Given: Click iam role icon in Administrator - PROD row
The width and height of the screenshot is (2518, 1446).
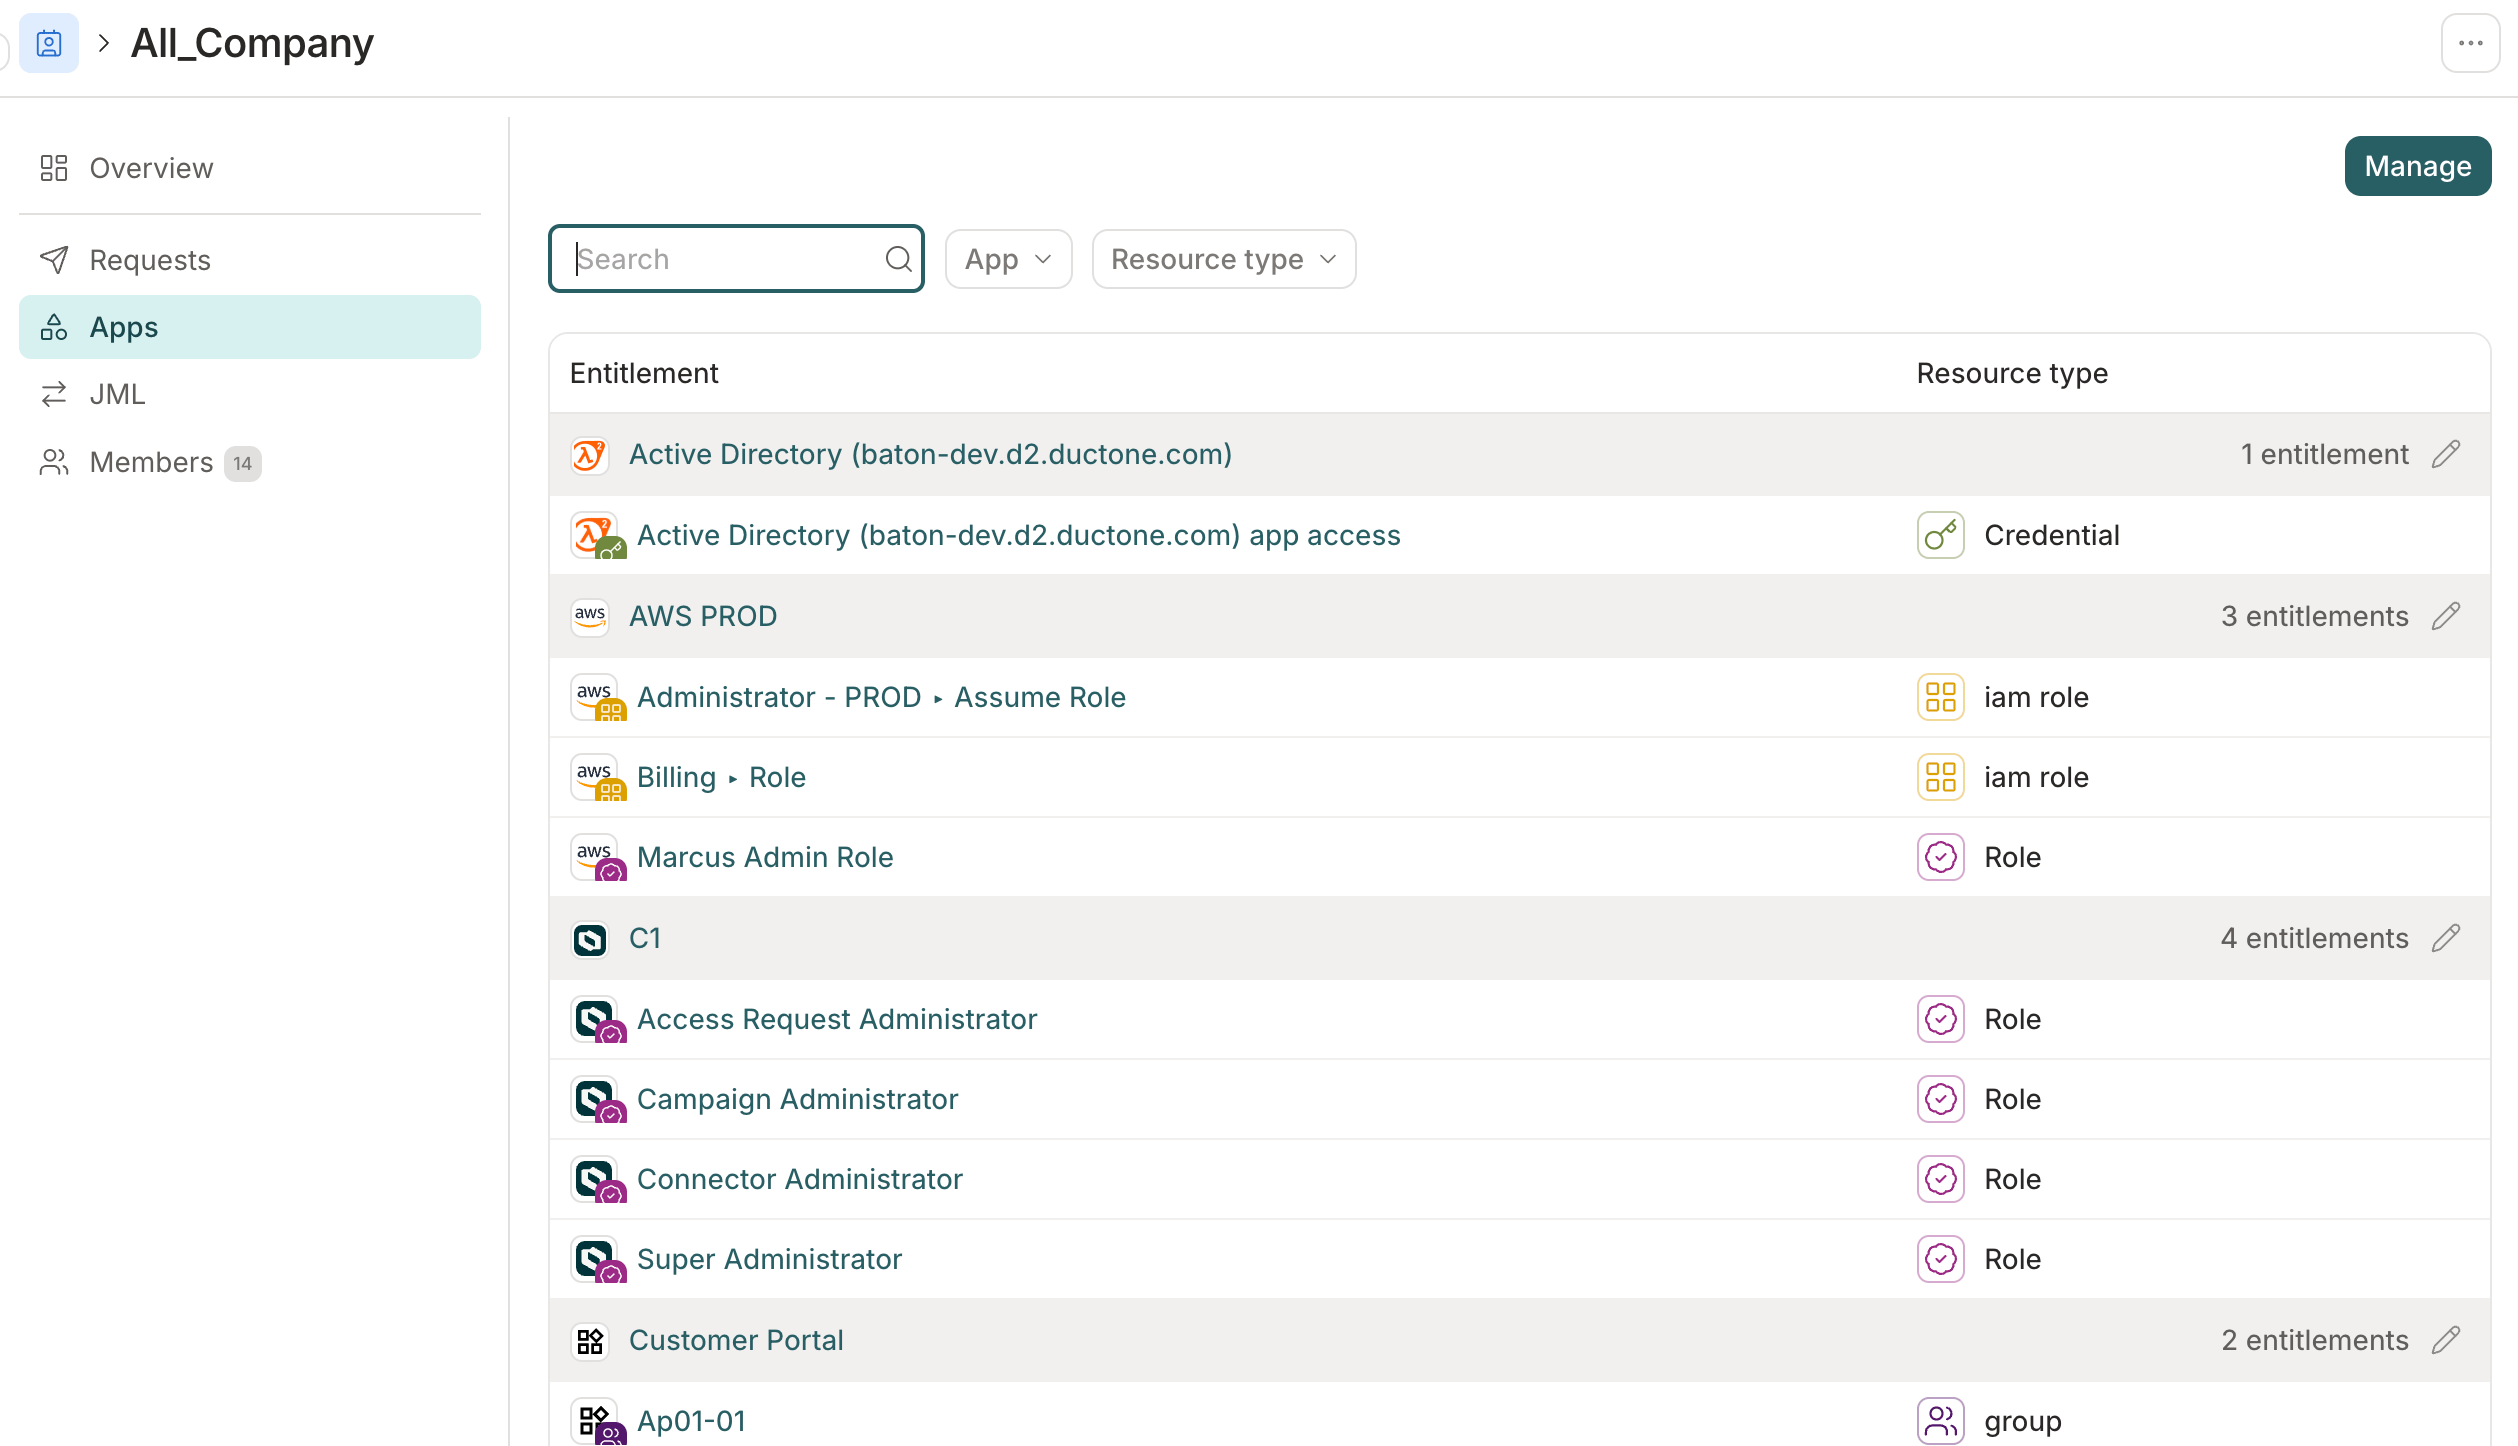Looking at the screenshot, I should 1940,697.
